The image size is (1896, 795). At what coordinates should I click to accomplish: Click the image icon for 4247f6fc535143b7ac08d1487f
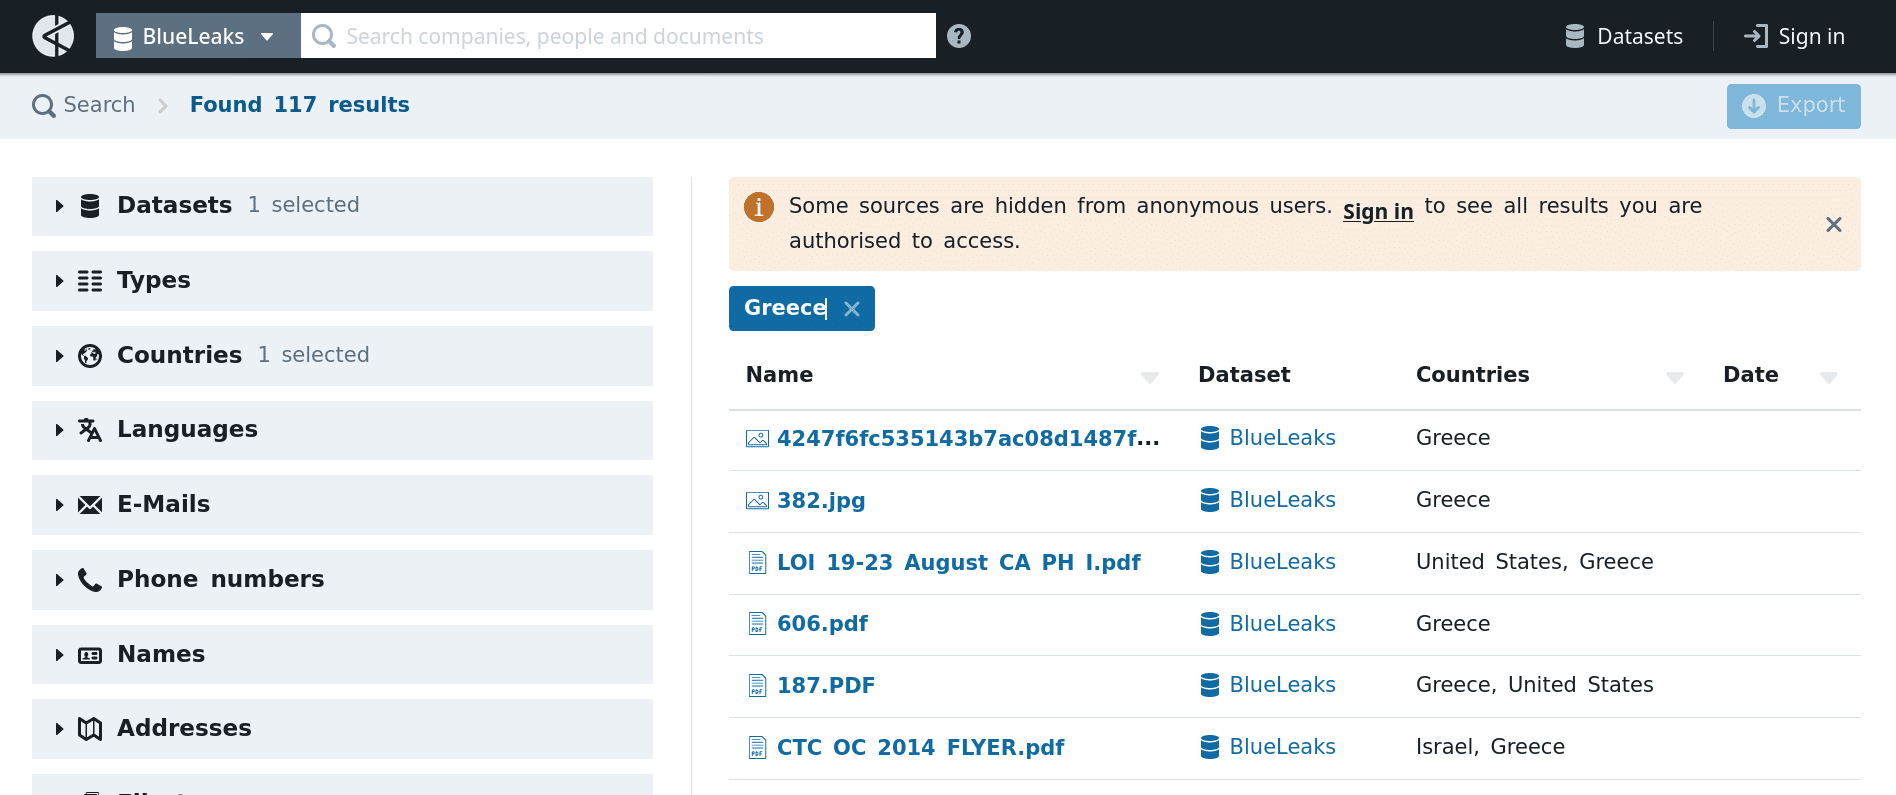[758, 438]
